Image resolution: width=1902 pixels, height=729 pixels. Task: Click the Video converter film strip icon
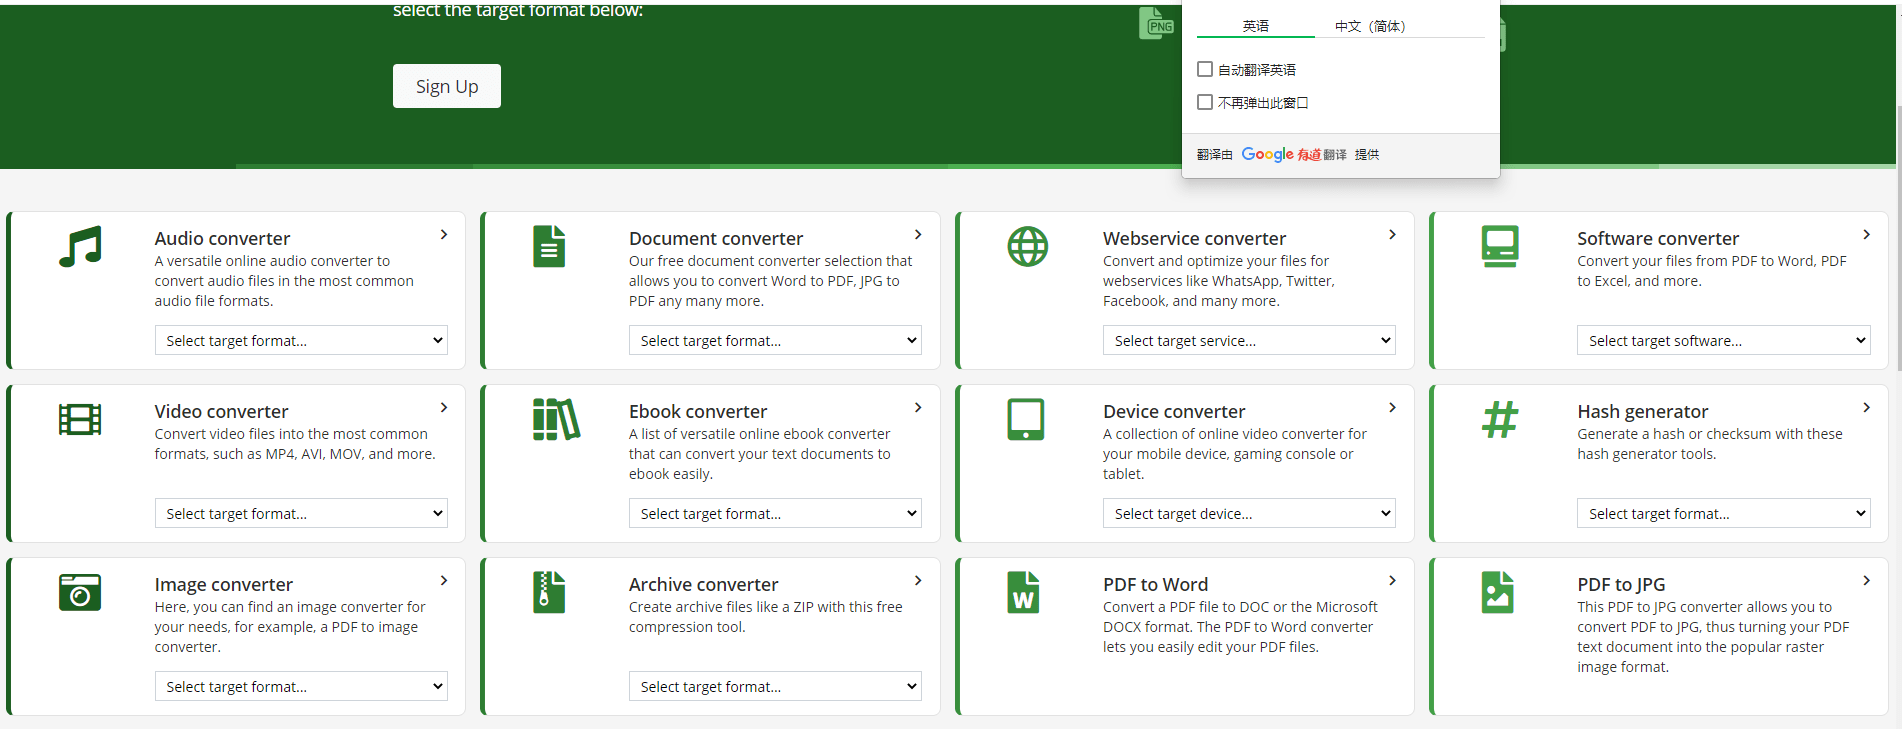pyautogui.click(x=80, y=419)
